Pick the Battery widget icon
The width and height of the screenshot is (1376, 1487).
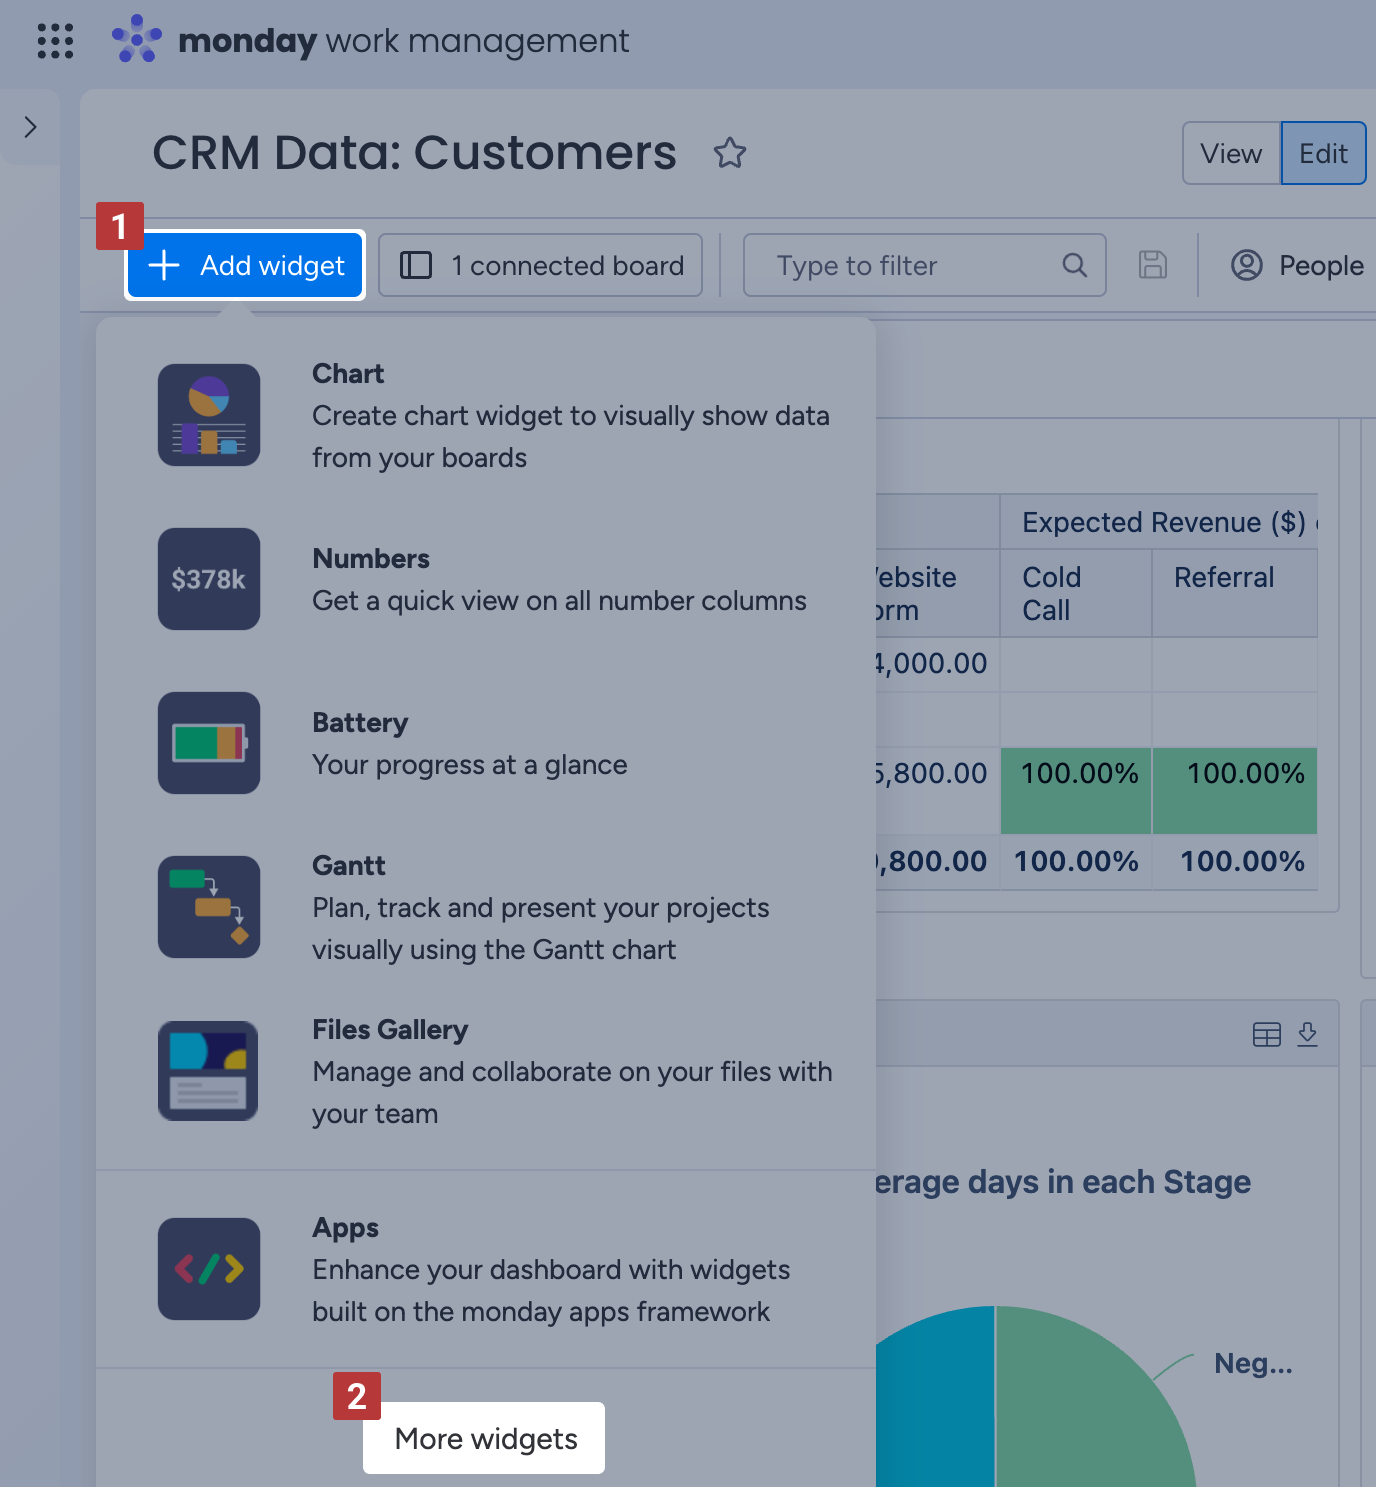click(209, 743)
